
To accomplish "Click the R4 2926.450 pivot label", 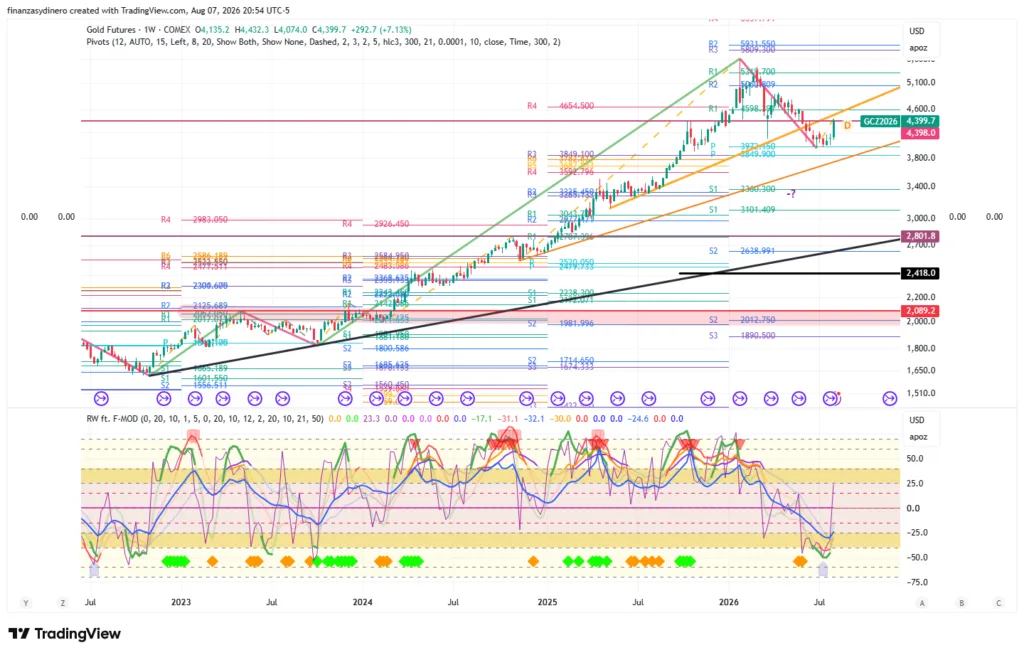I will point(376,224).
